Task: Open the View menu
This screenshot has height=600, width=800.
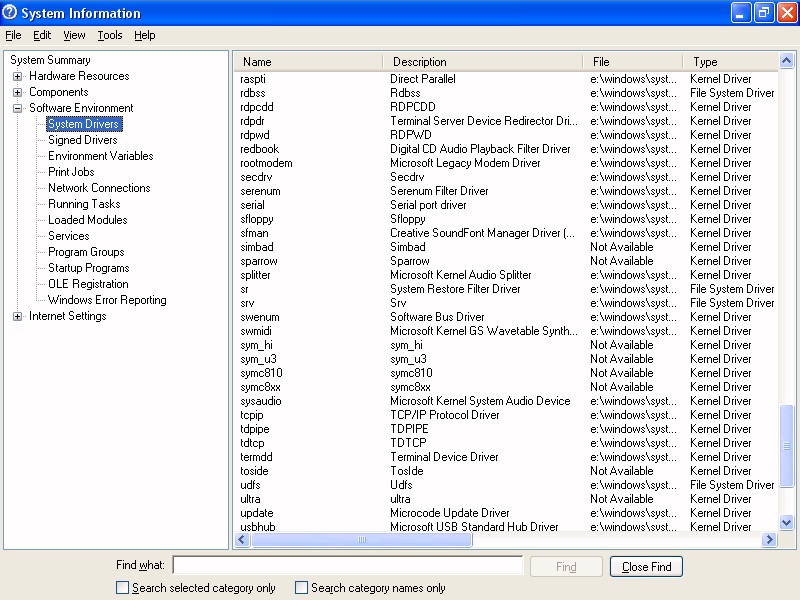Action: pyautogui.click(x=74, y=35)
